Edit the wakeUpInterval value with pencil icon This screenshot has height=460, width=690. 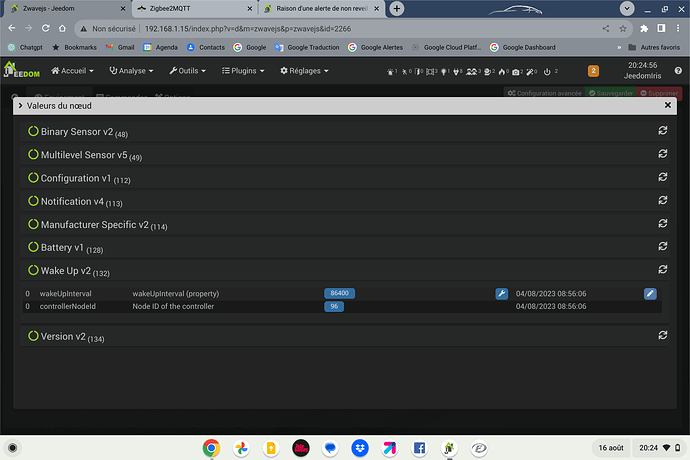coord(650,294)
